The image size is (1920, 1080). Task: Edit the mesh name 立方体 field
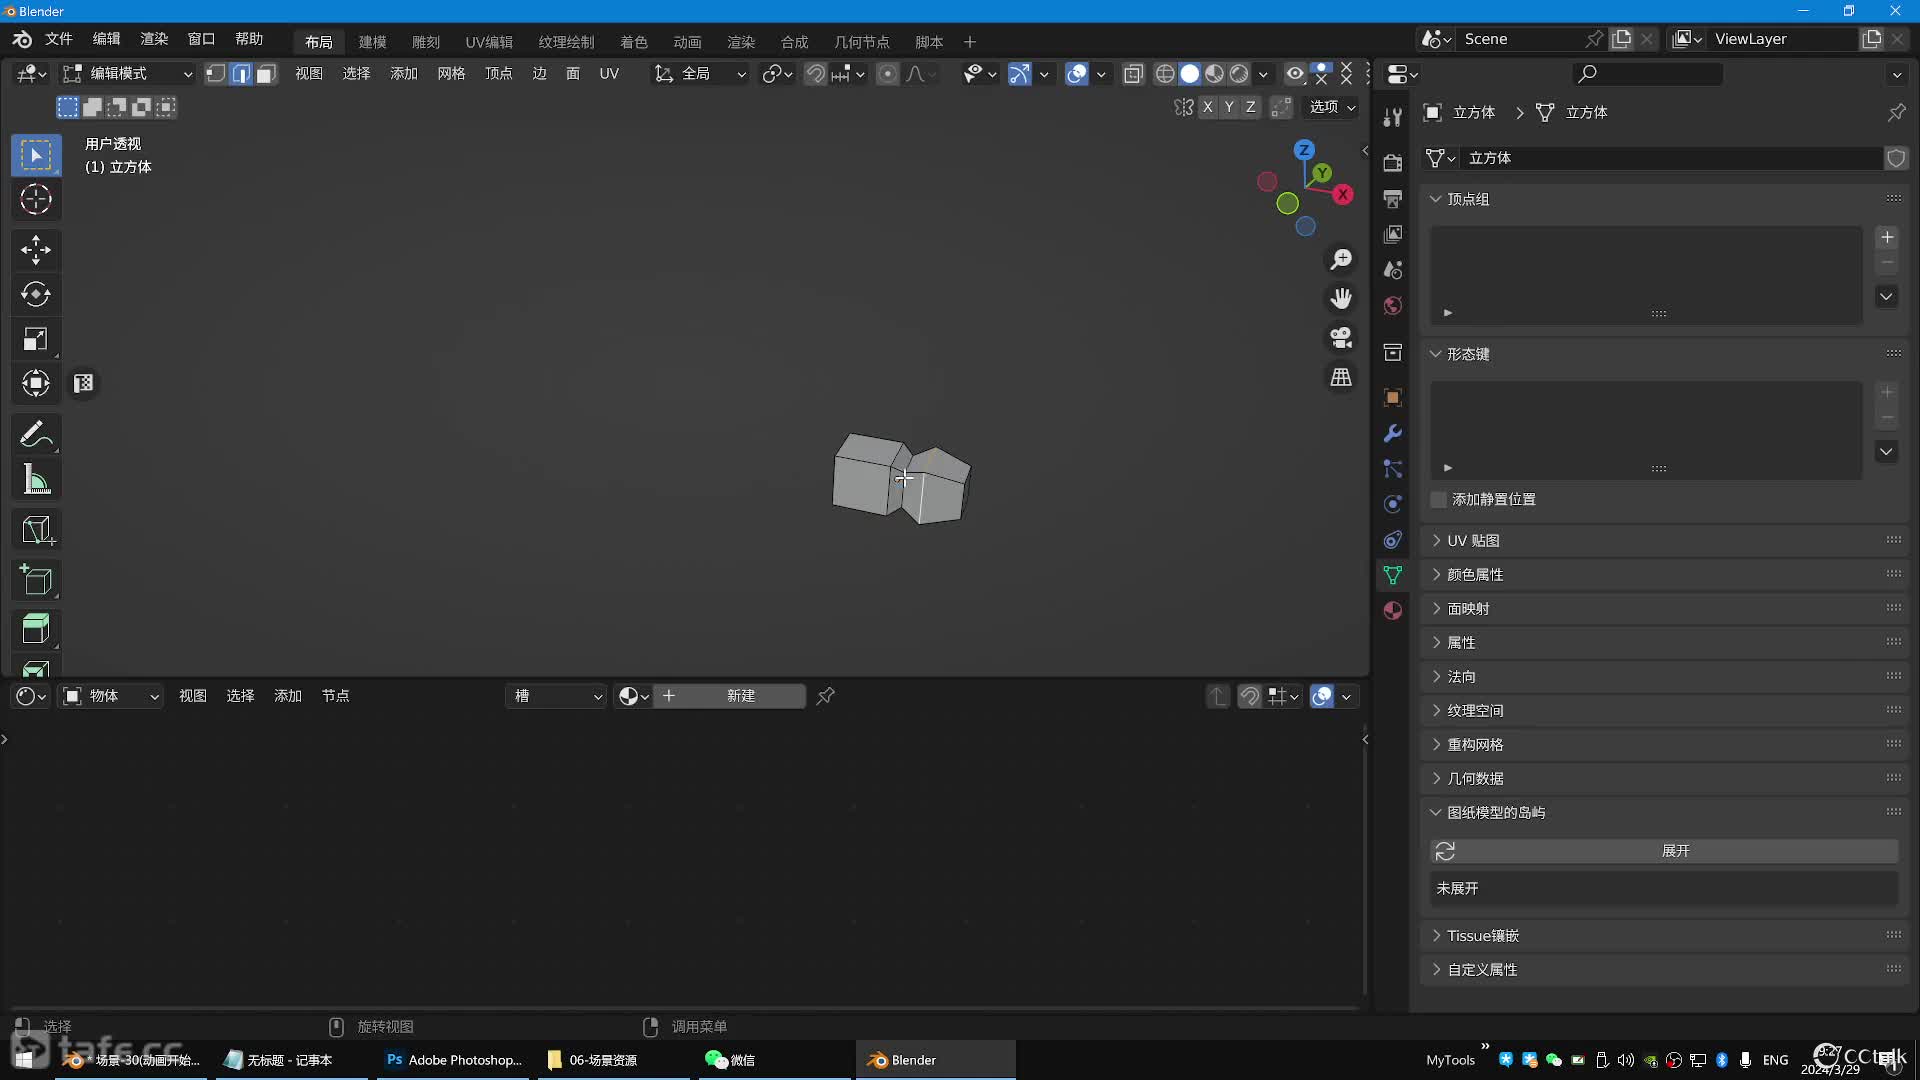(x=1670, y=158)
